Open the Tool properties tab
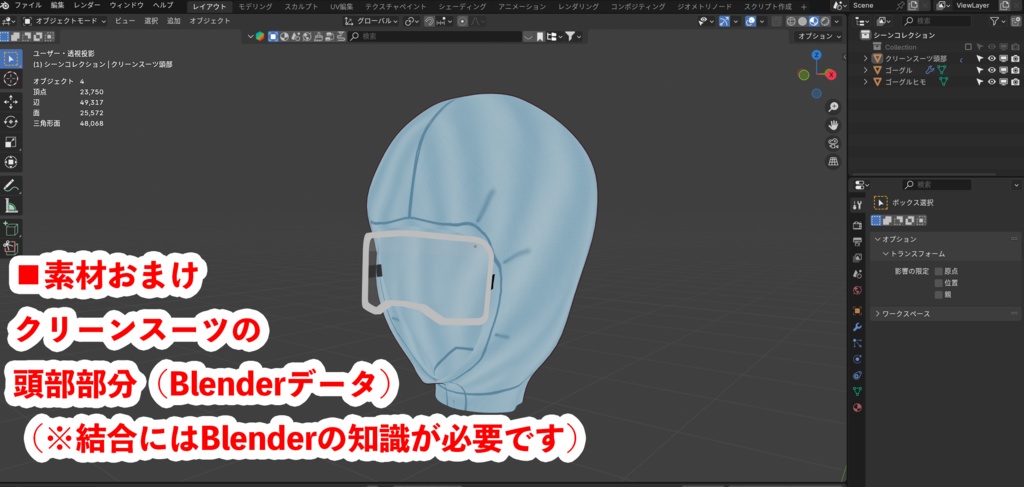 click(857, 205)
